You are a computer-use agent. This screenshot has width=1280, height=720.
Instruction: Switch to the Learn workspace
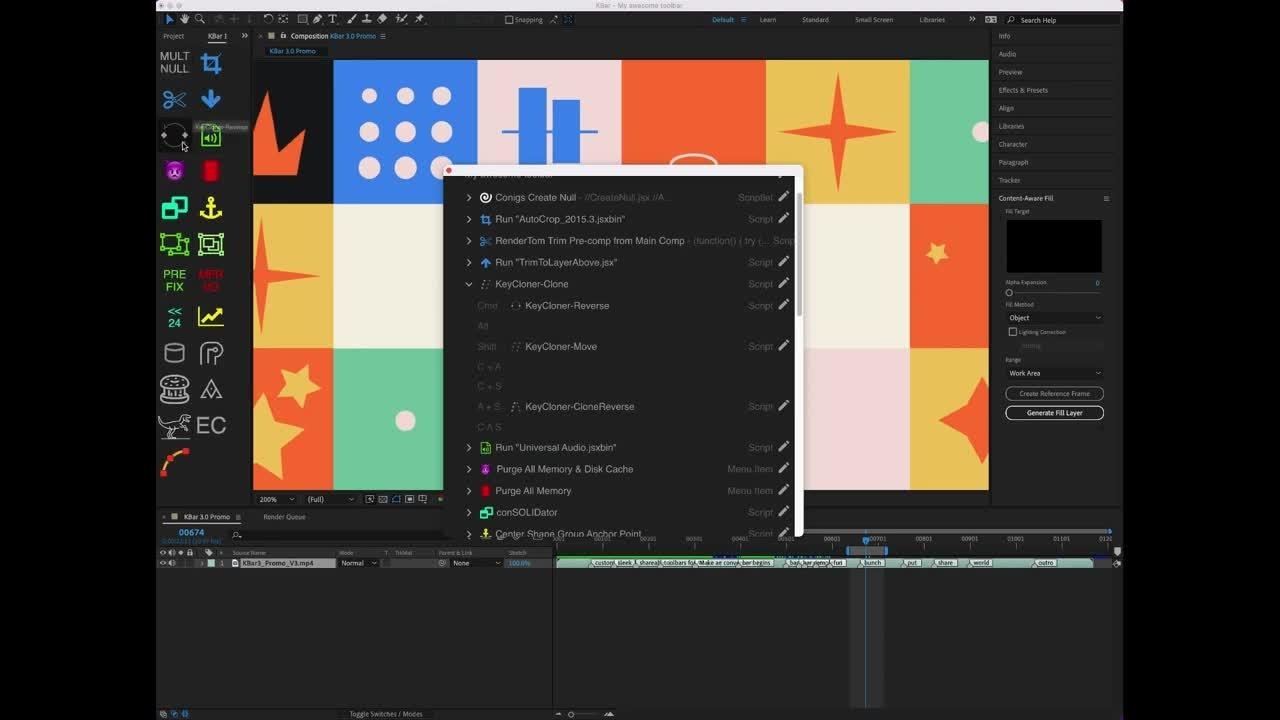pyautogui.click(x=767, y=20)
